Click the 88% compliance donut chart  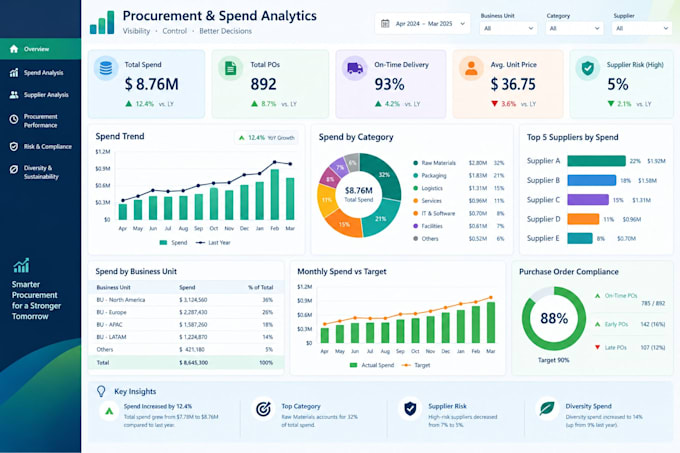pos(554,319)
